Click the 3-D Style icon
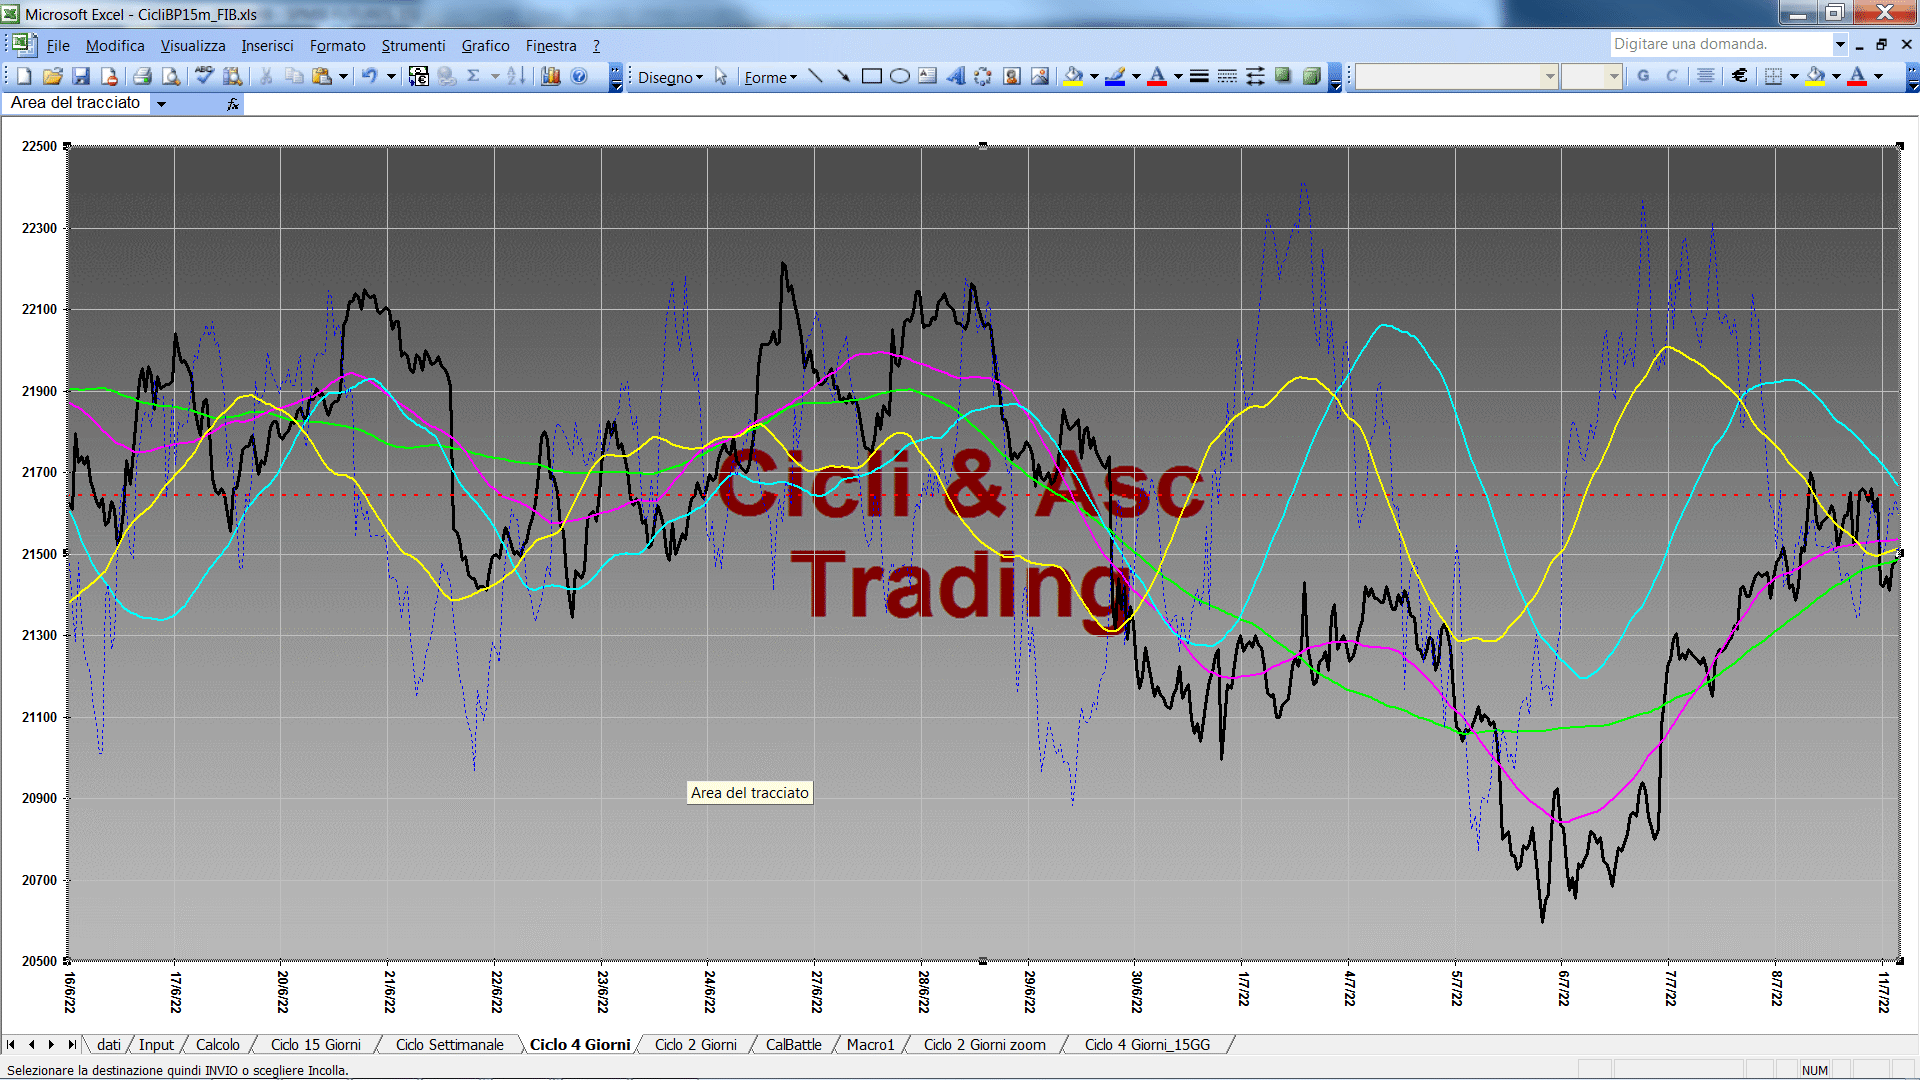This screenshot has height=1080, width=1920. point(1311,76)
